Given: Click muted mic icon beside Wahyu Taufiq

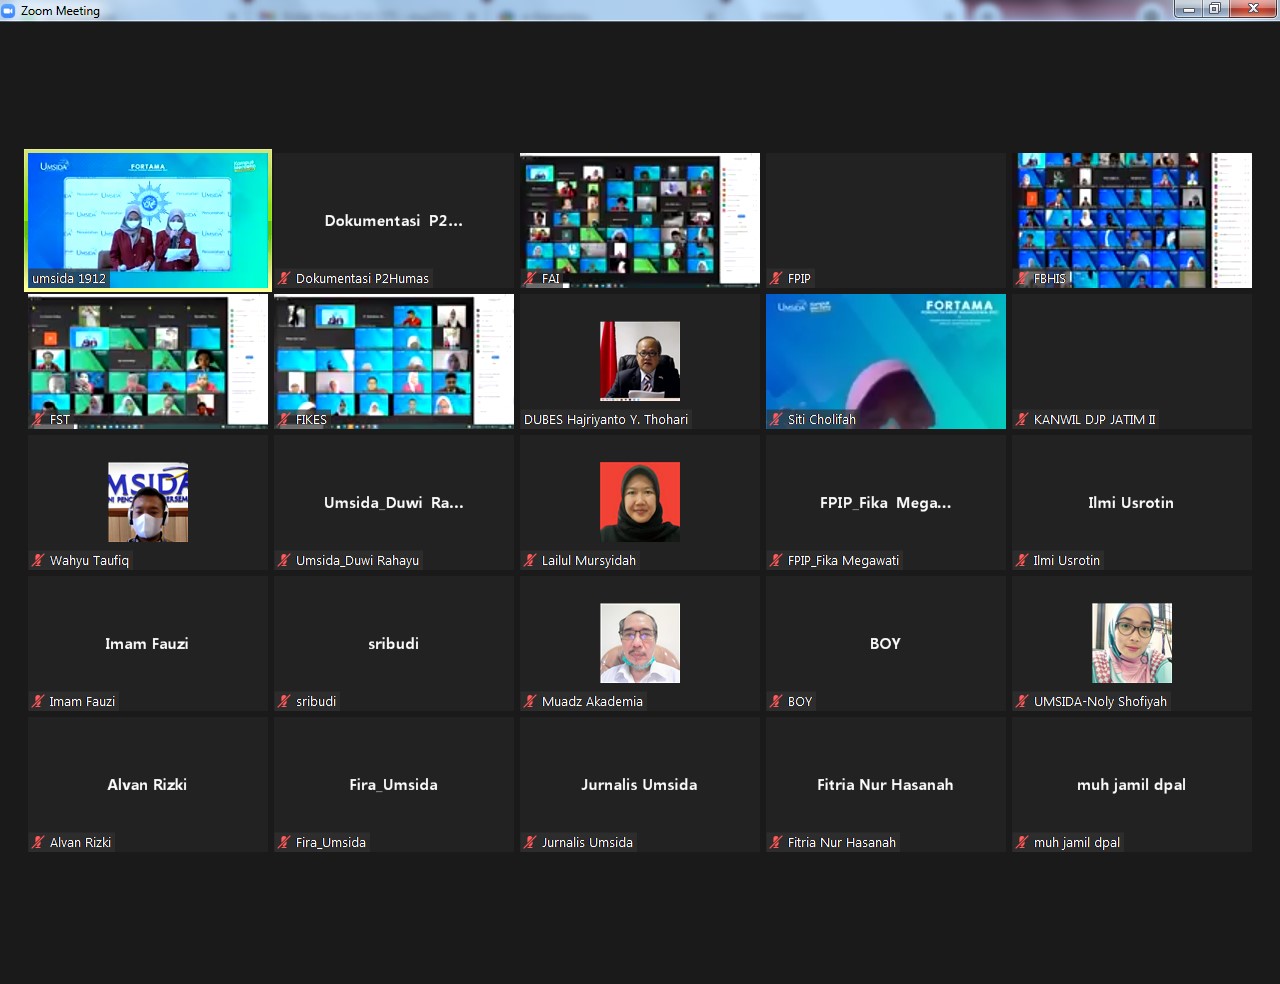Looking at the screenshot, I should (39, 561).
